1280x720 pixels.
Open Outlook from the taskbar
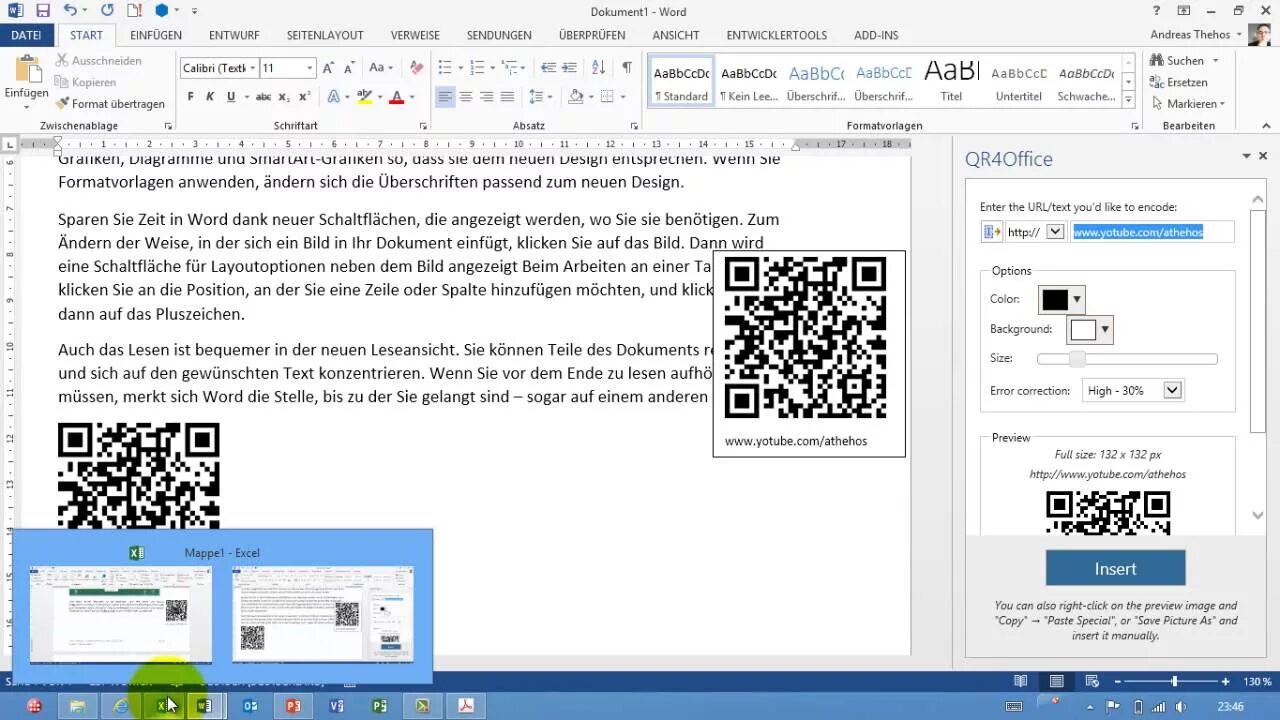250,706
